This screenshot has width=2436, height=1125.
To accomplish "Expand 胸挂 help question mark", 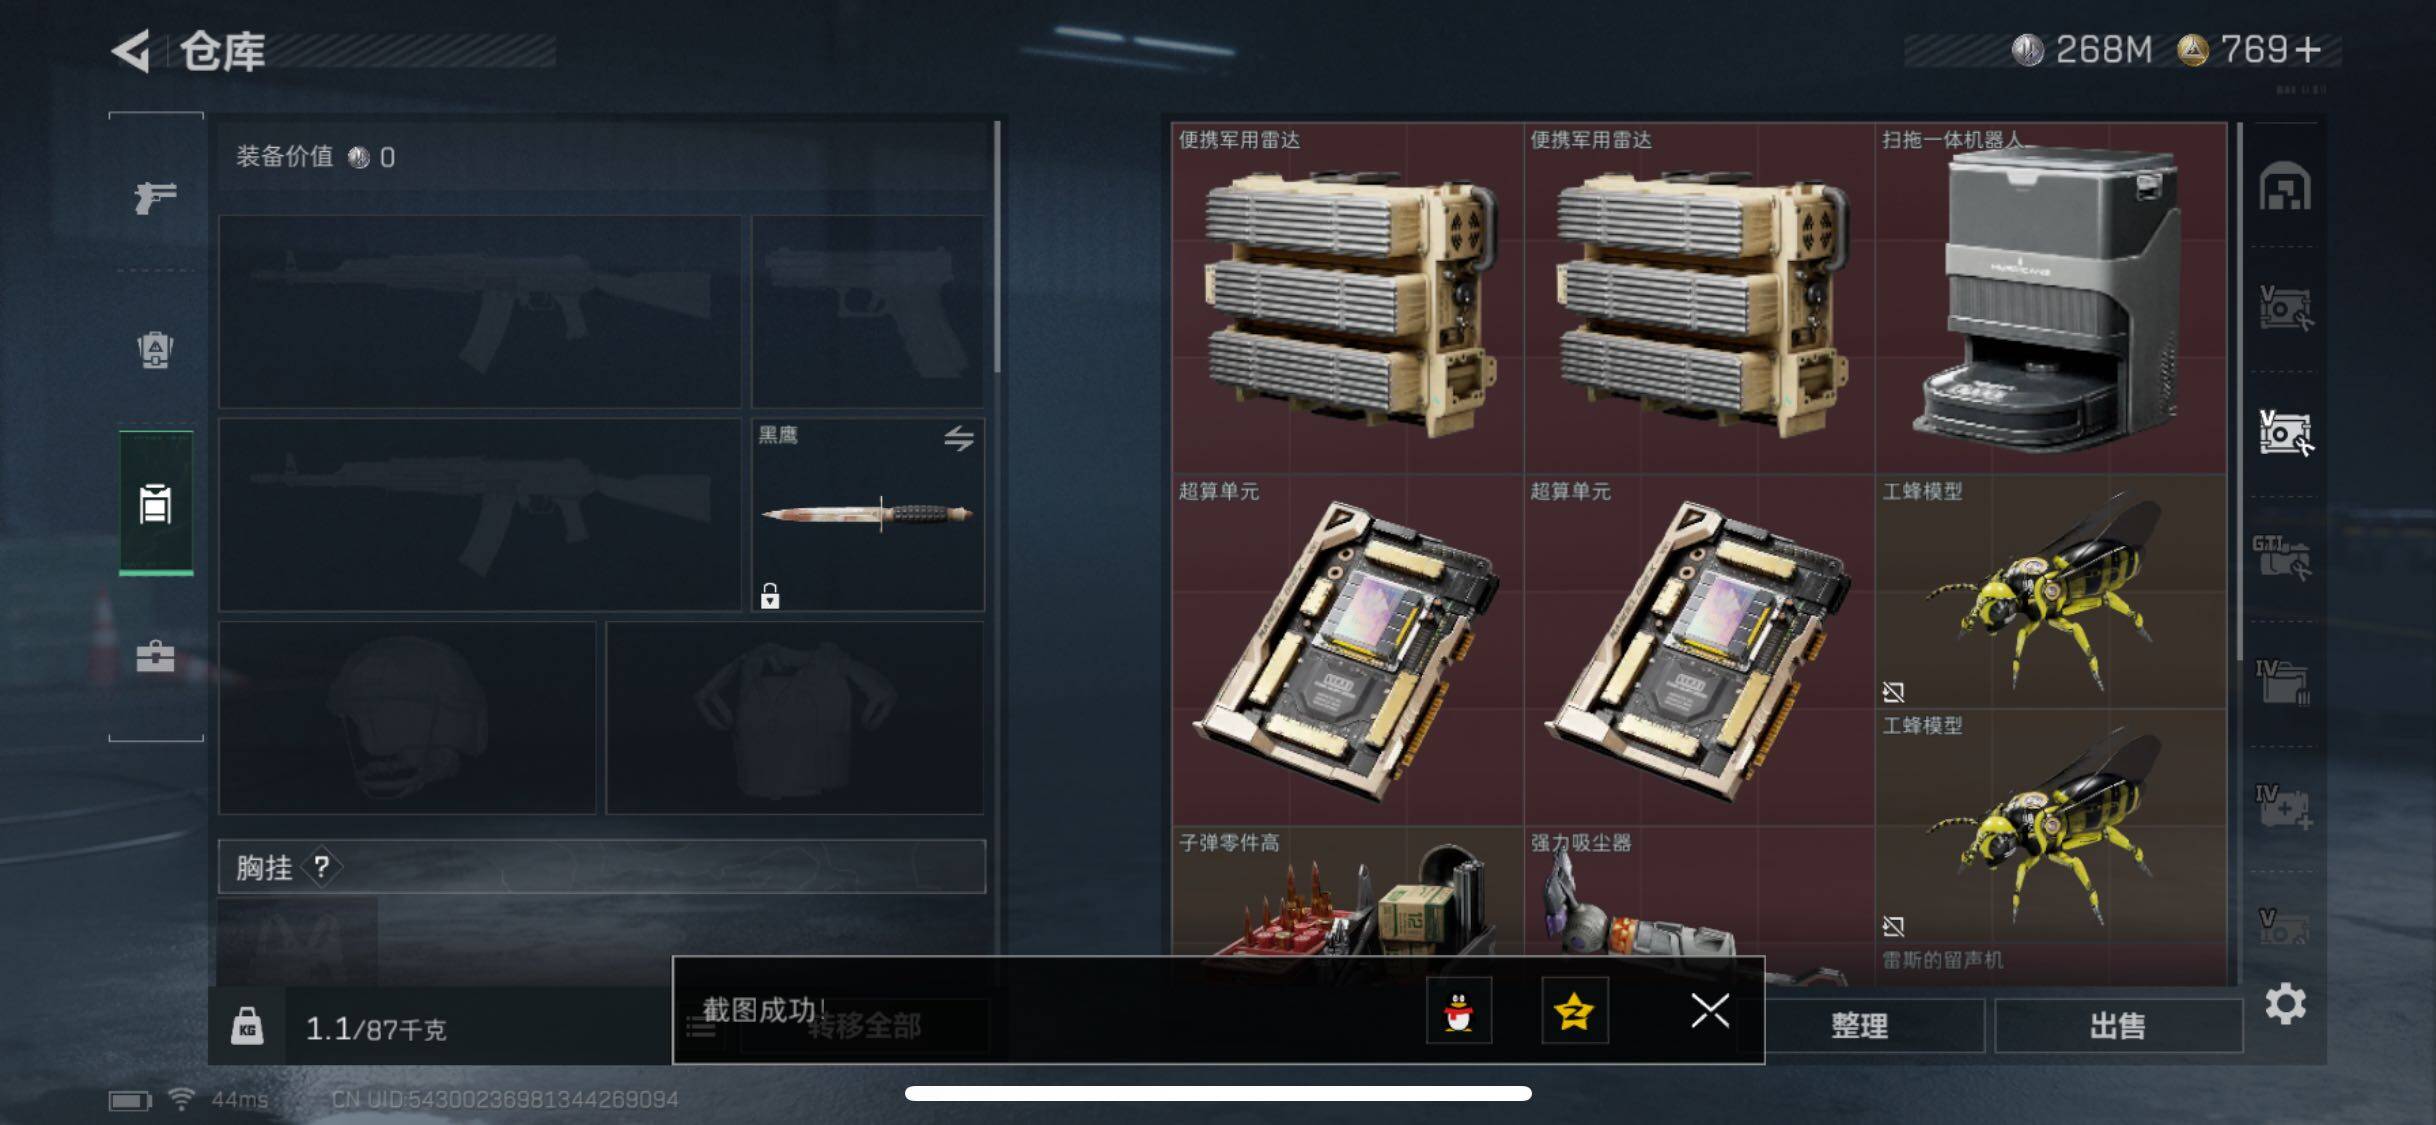I will coord(321,866).
